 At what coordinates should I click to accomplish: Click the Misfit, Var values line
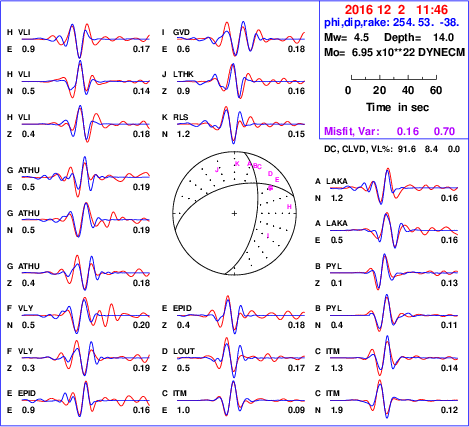pyautogui.click(x=390, y=131)
